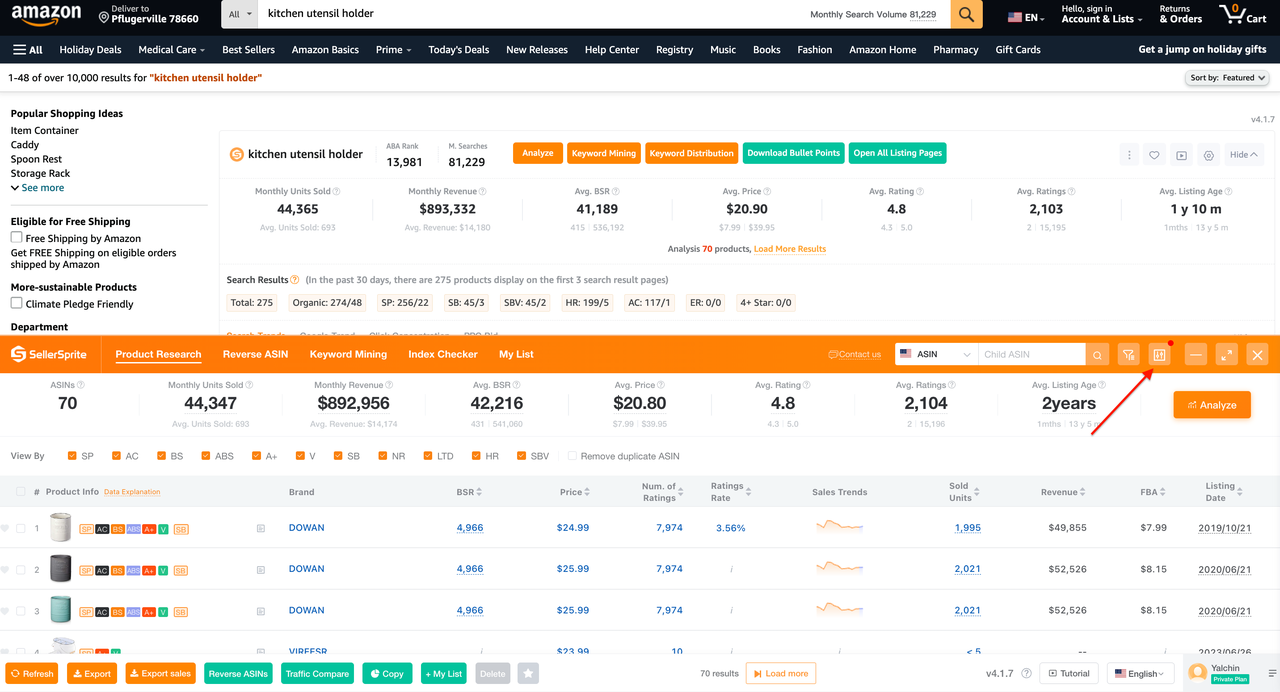
Task: Open the My List tab
Action: click(x=516, y=354)
